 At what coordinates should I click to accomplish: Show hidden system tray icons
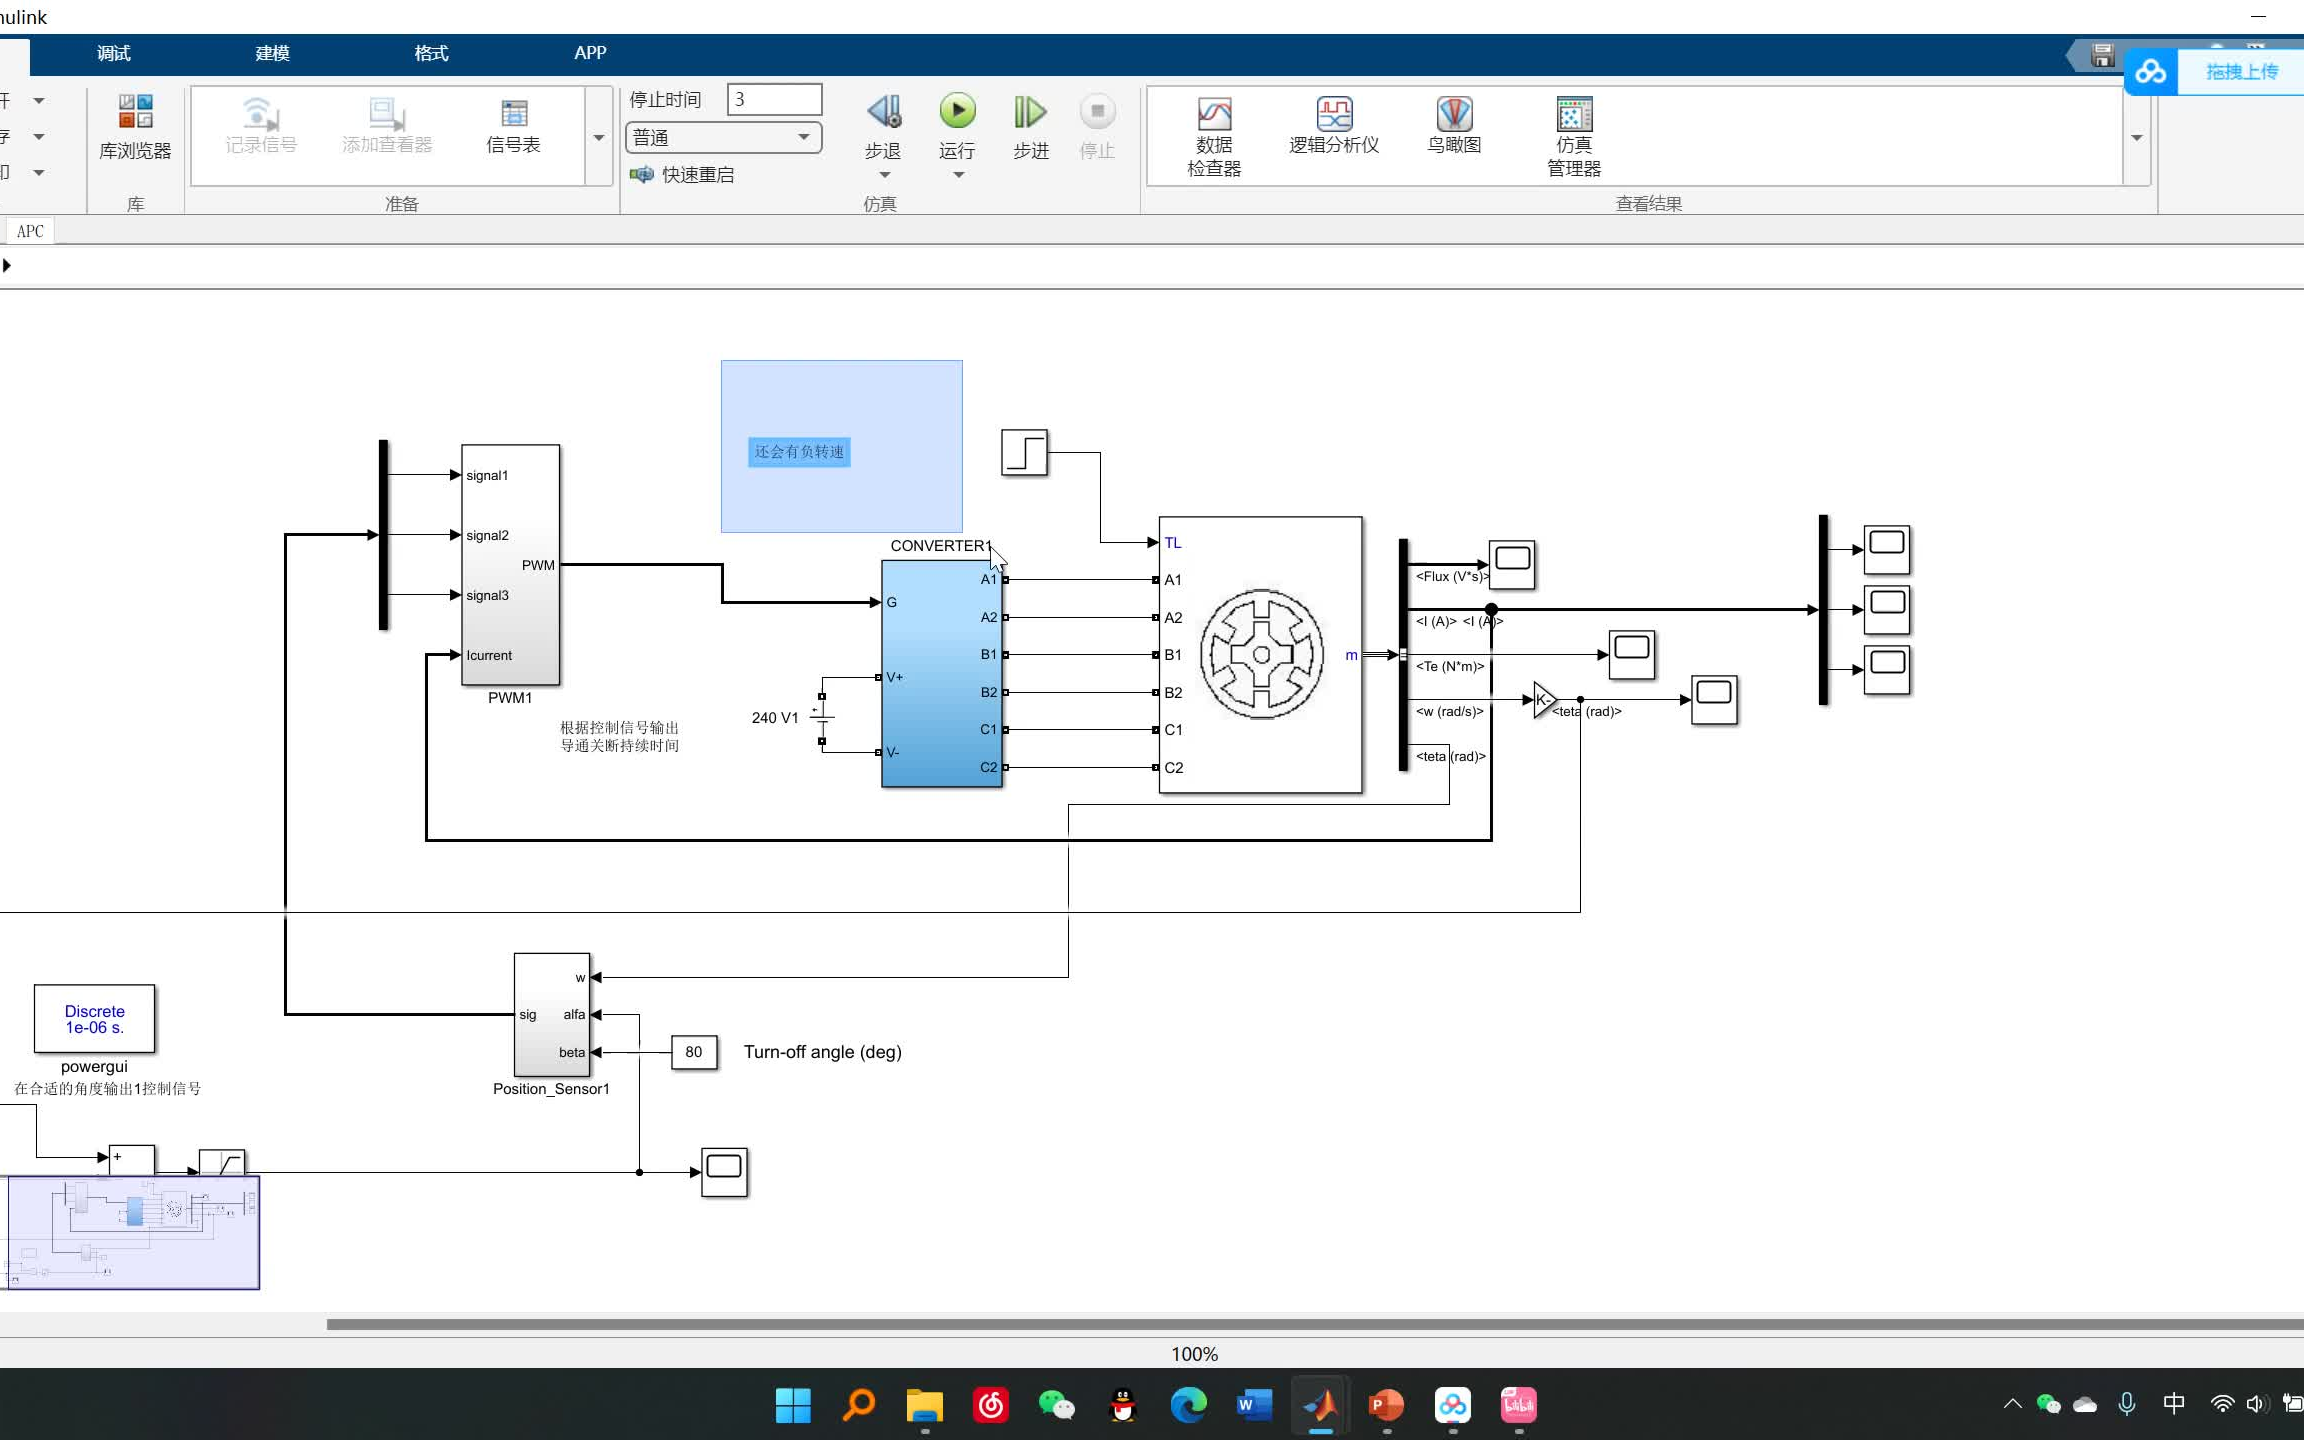2013,1404
